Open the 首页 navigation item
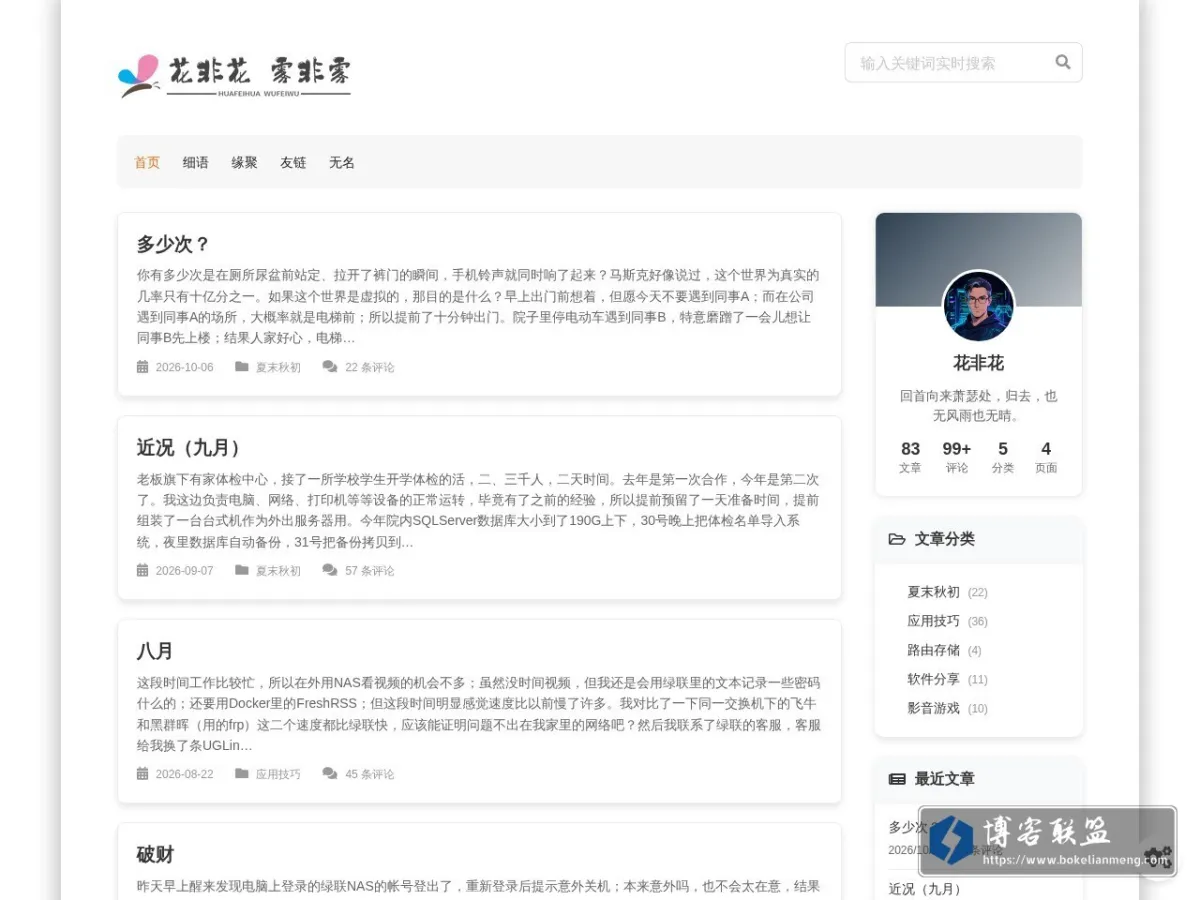The width and height of the screenshot is (1200, 900). point(147,162)
